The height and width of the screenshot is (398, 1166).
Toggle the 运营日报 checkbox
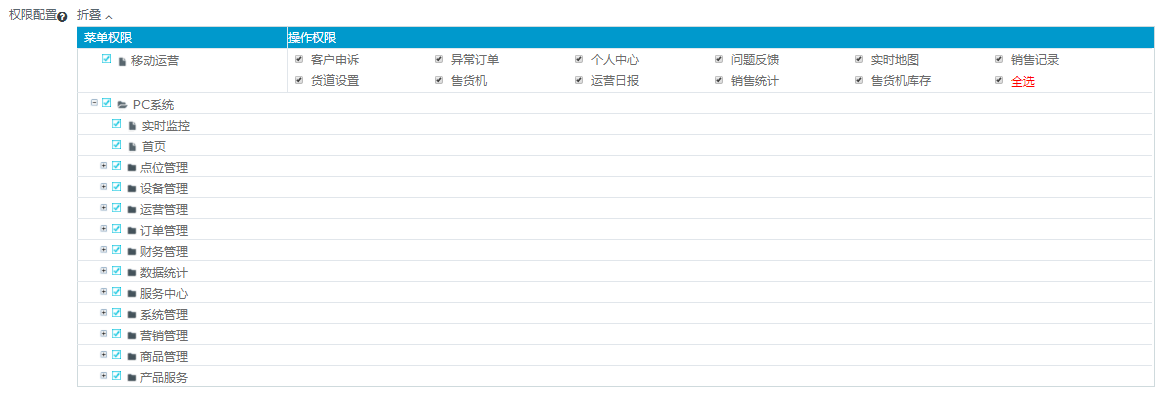coord(579,80)
